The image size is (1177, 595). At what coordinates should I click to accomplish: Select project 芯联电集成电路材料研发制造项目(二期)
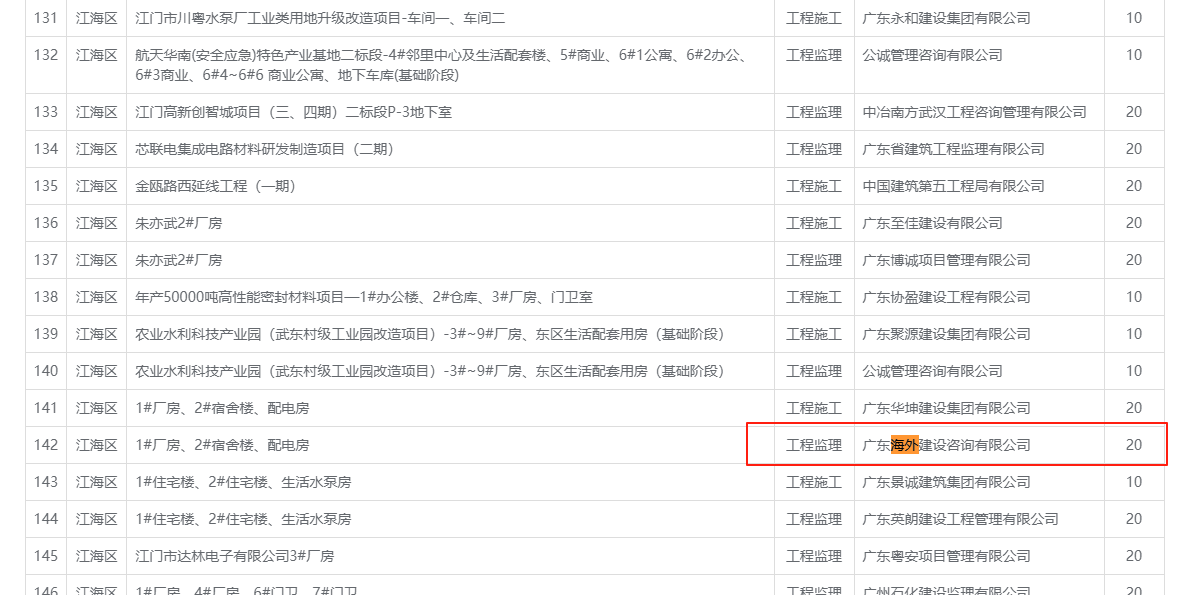click(265, 149)
